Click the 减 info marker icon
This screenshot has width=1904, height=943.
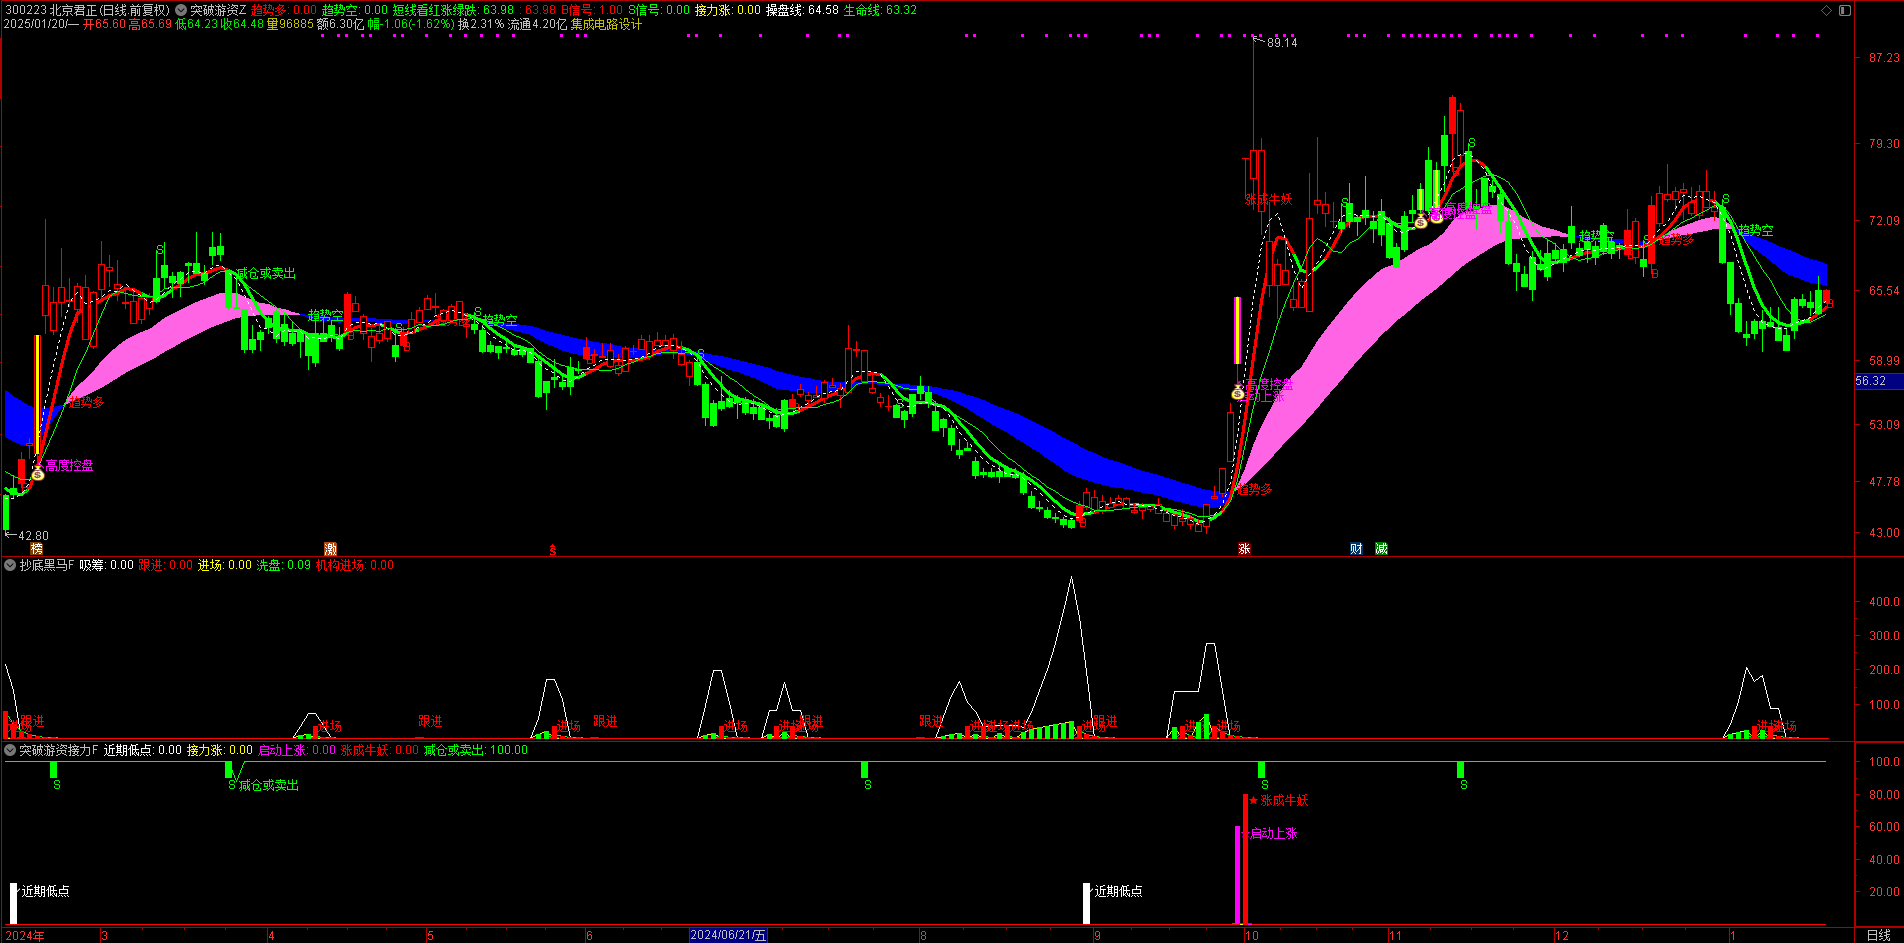1381,548
